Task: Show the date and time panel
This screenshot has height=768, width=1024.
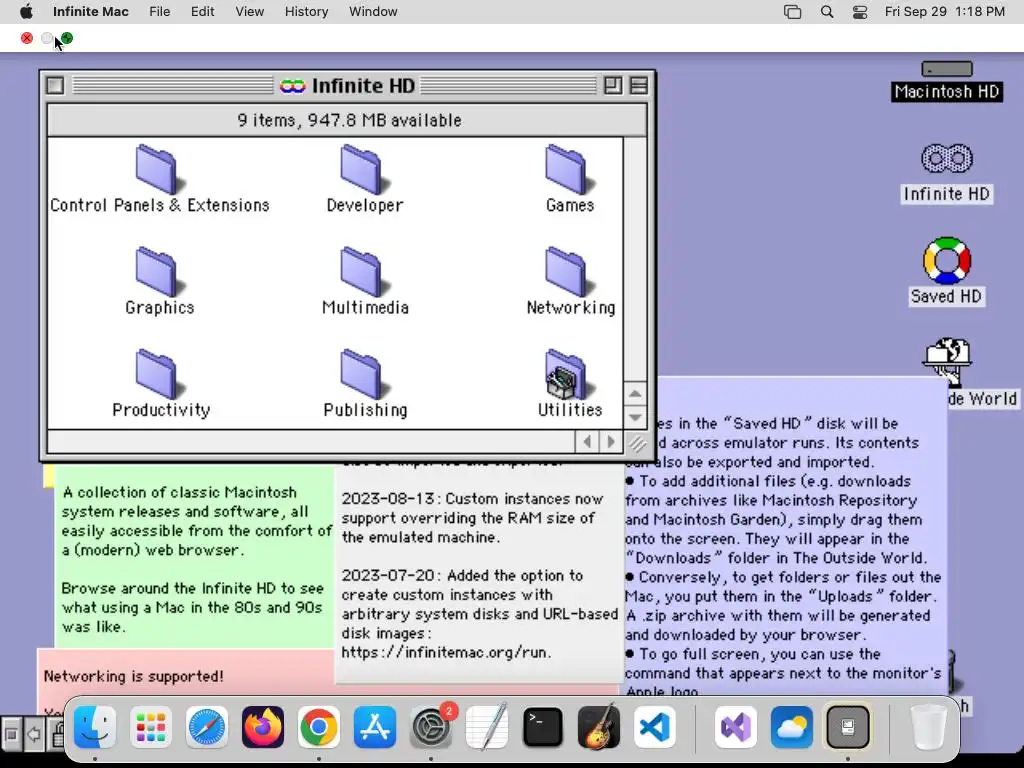Action: pyautogui.click(x=944, y=12)
